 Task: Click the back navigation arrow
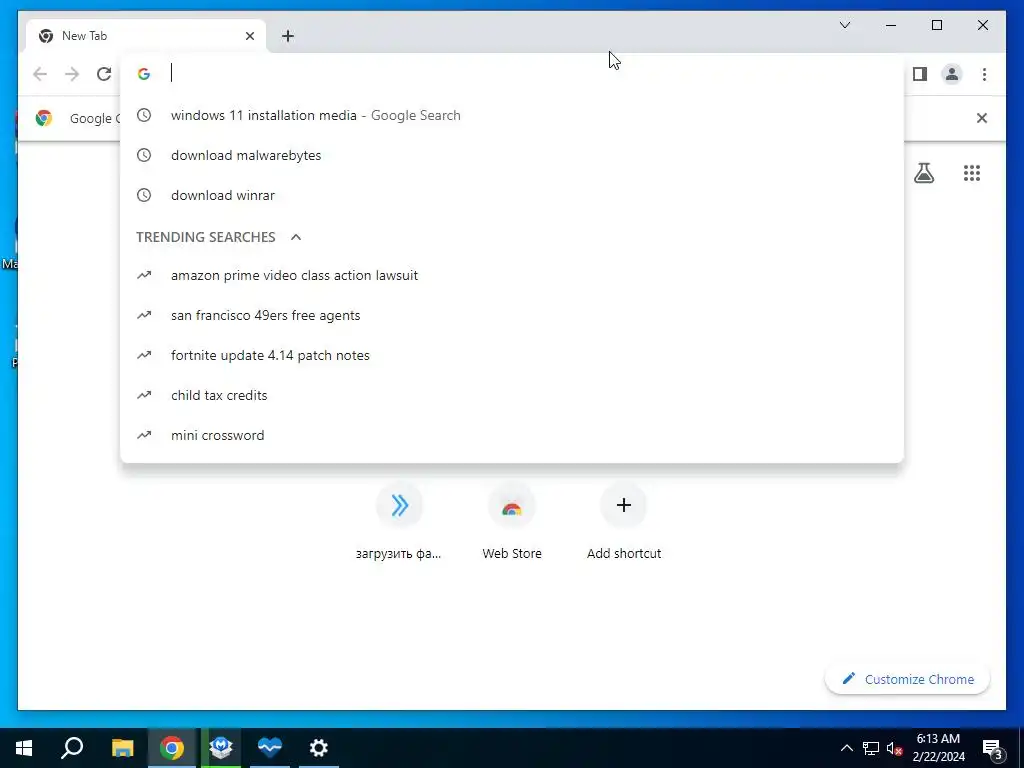40,74
